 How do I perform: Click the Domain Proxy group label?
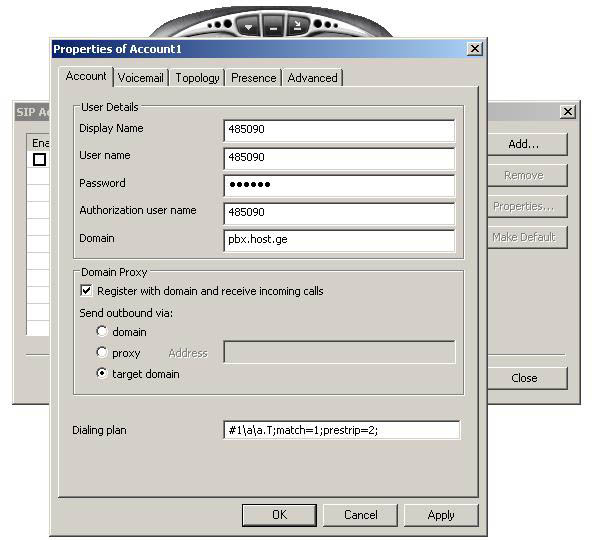(x=114, y=272)
